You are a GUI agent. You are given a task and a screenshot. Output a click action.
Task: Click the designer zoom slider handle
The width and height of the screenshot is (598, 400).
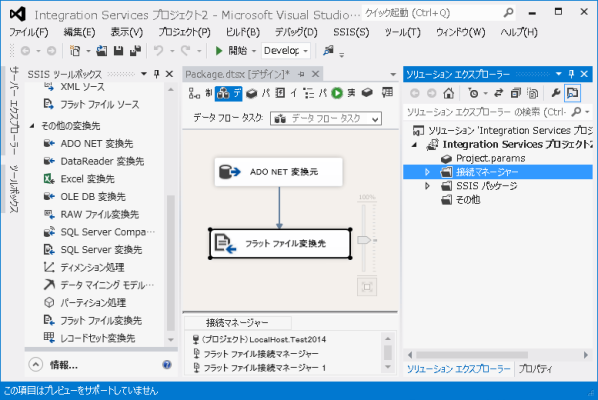pos(364,240)
